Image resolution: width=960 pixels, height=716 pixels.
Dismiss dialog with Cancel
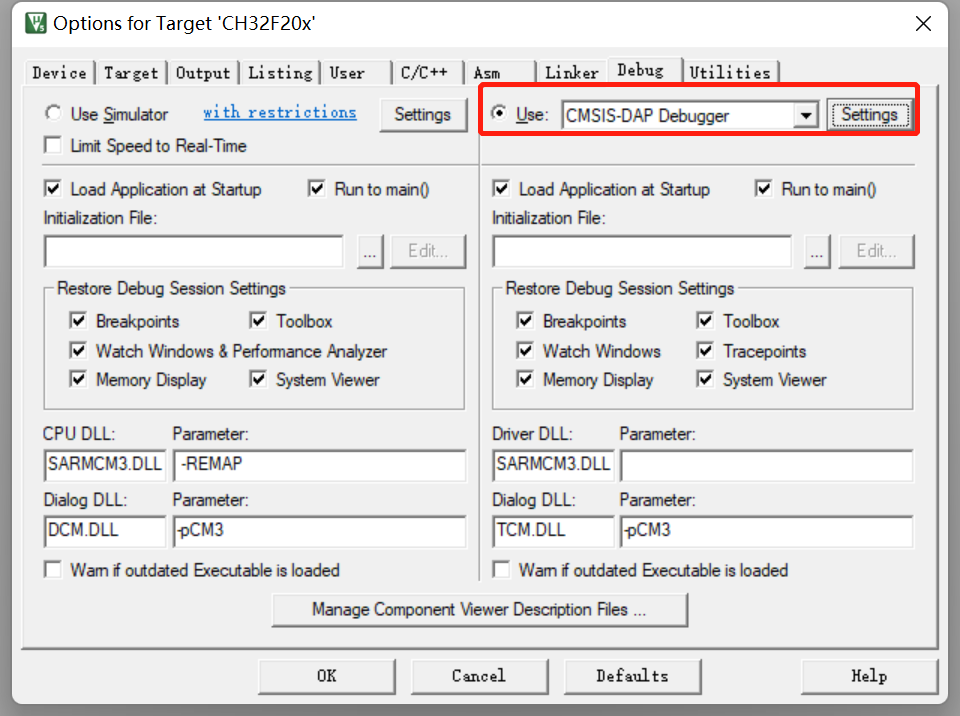[x=479, y=676]
